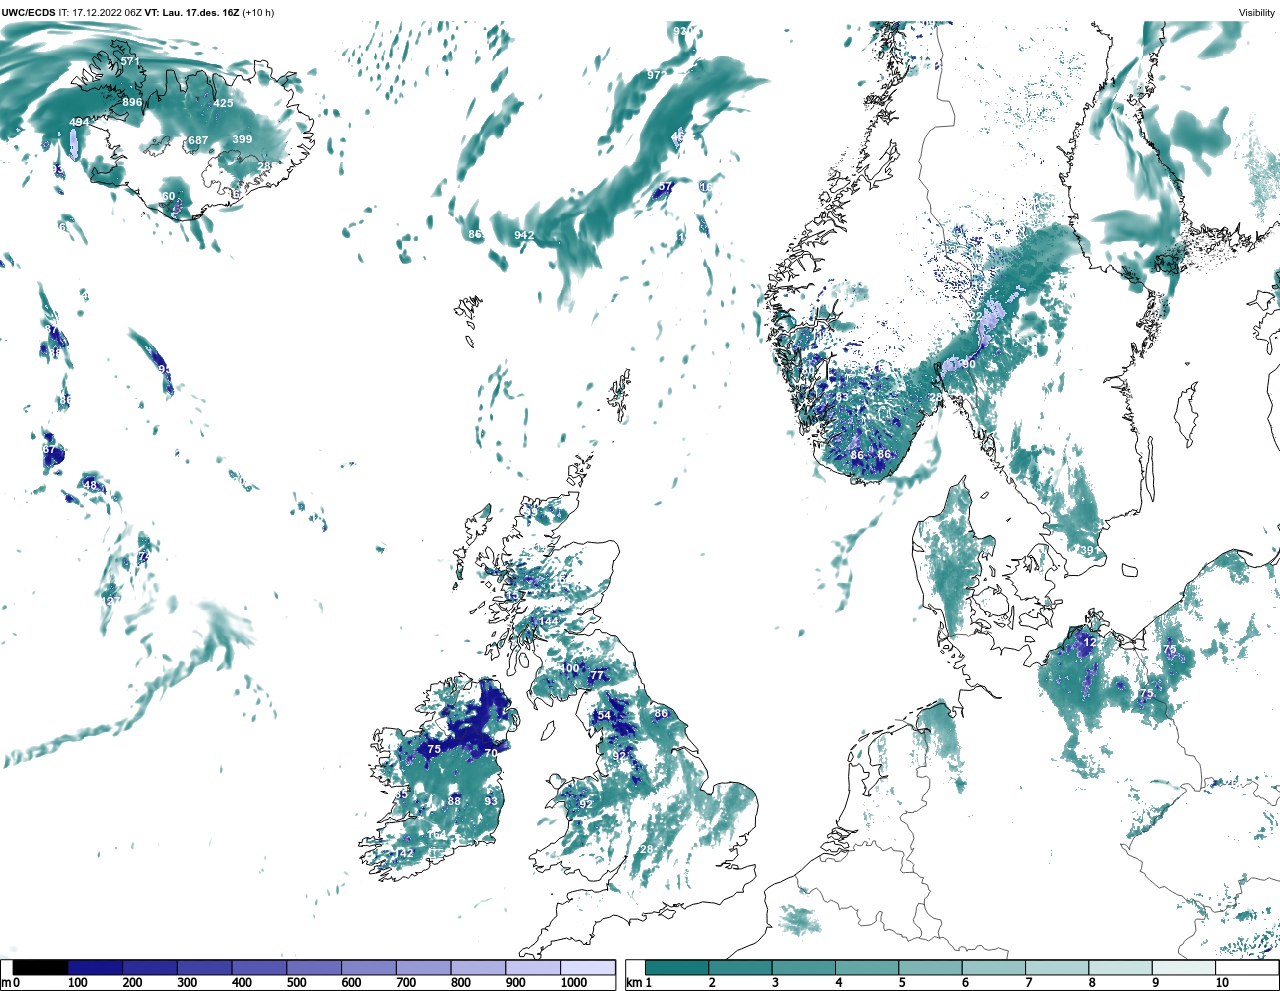Click the 494 value in western Iceland
1280x991 pixels.
click(79, 122)
